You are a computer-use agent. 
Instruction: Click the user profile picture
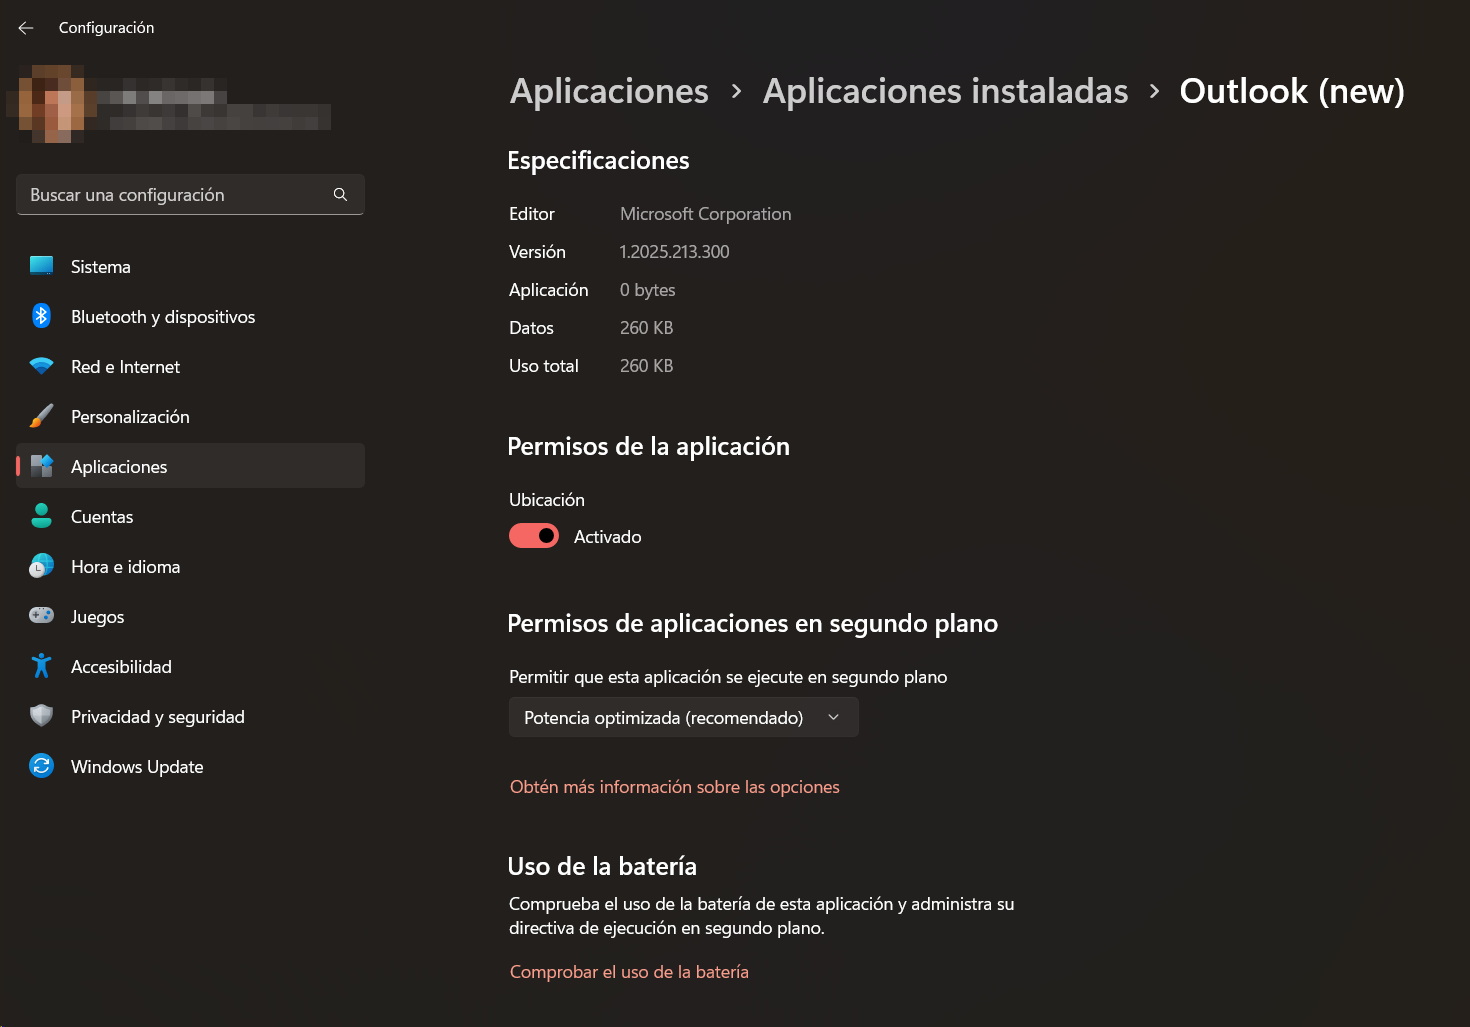[52, 103]
